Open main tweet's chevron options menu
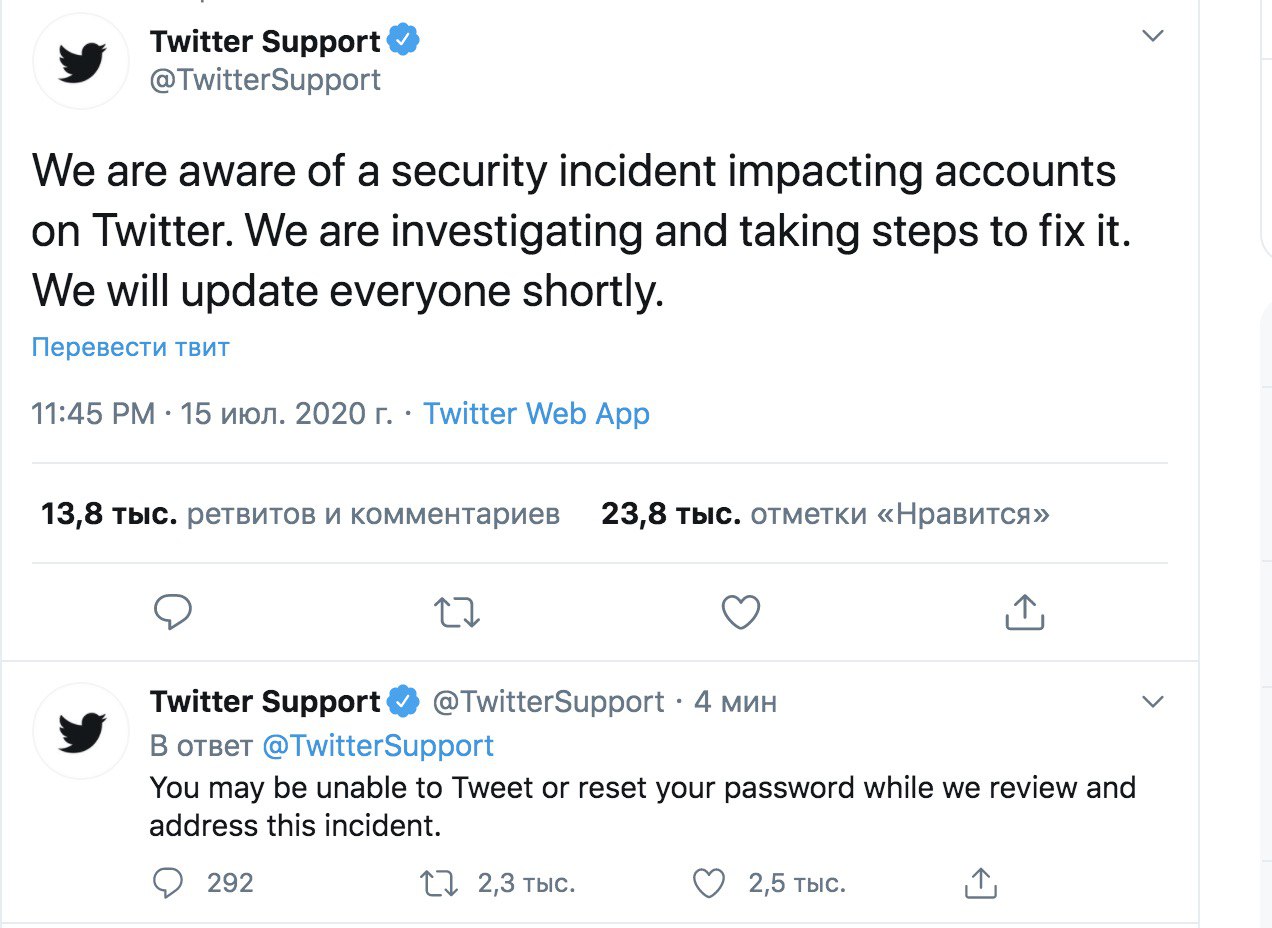This screenshot has height=928, width=1272. (1153, 36)
